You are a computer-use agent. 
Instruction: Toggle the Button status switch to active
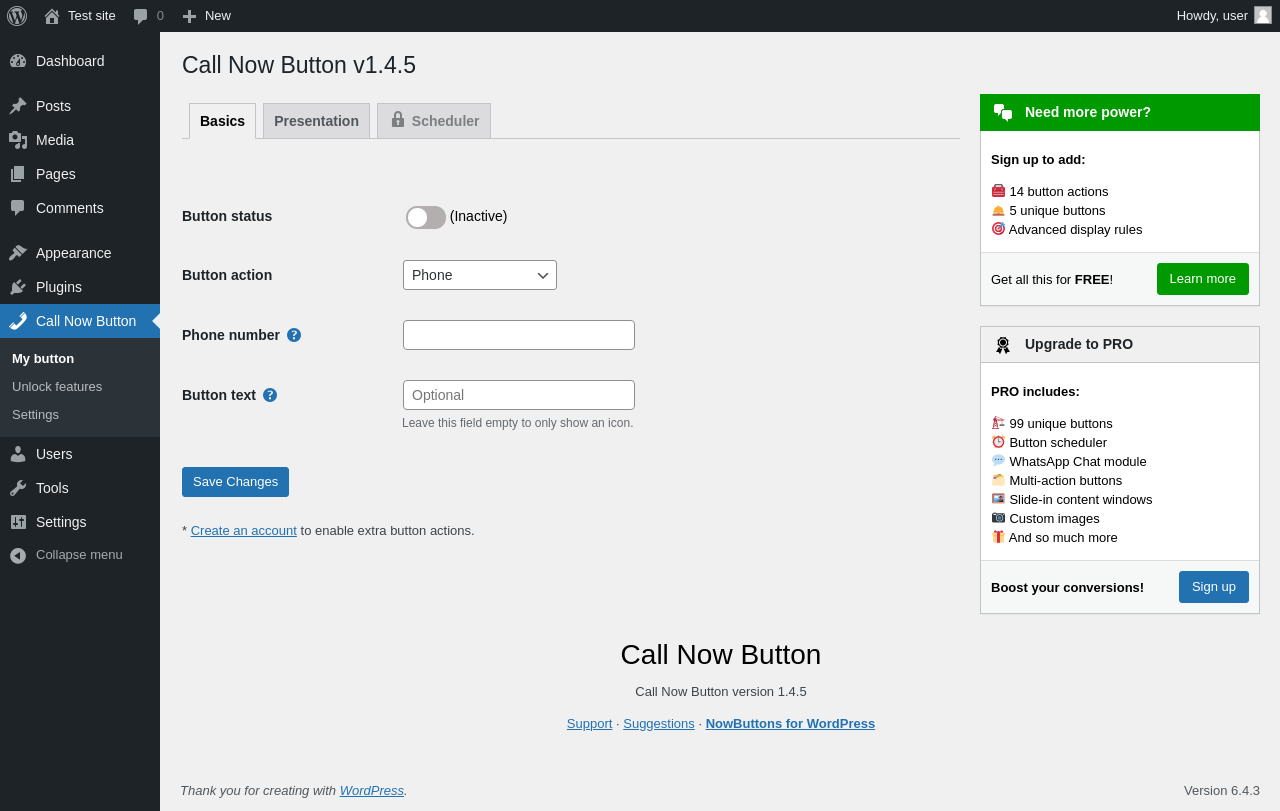pos(426,217)
